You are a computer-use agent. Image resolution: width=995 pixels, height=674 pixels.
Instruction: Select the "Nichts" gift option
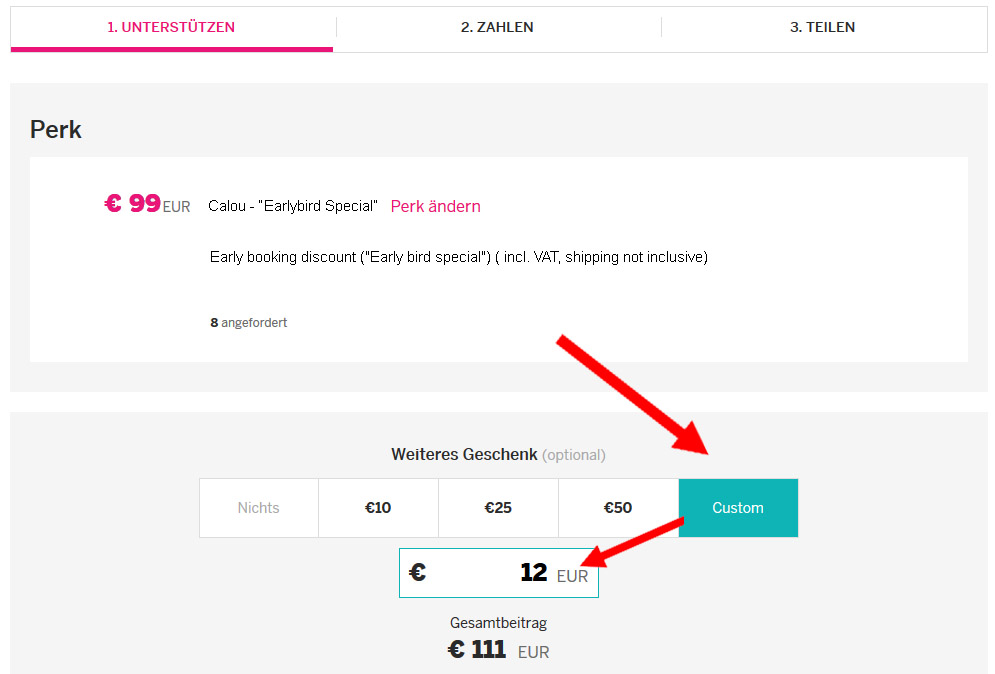(258, 508)
